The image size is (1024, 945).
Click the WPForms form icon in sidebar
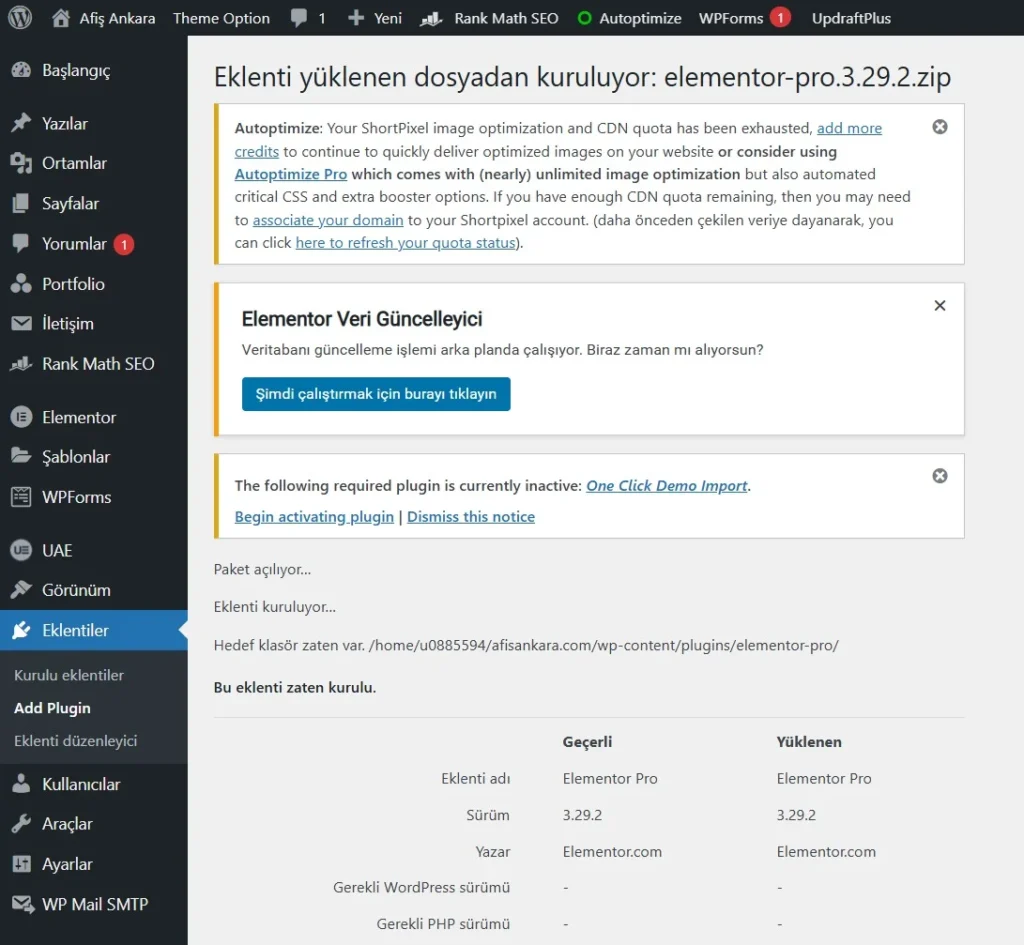[x=21, y=497]
